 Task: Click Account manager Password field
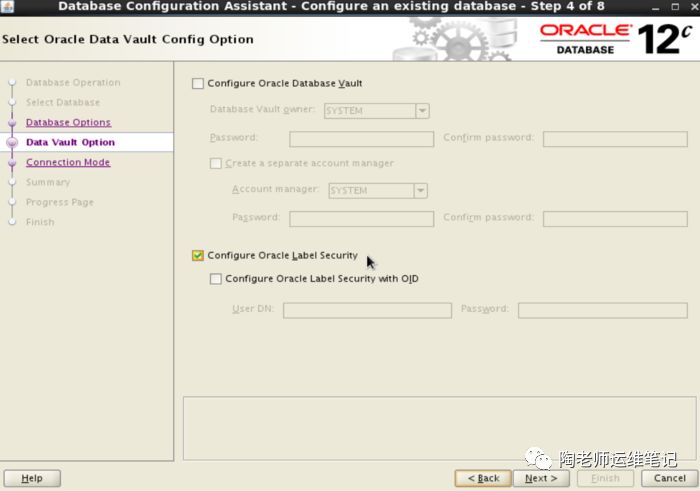pyautogui.click(x=362, y=219)
